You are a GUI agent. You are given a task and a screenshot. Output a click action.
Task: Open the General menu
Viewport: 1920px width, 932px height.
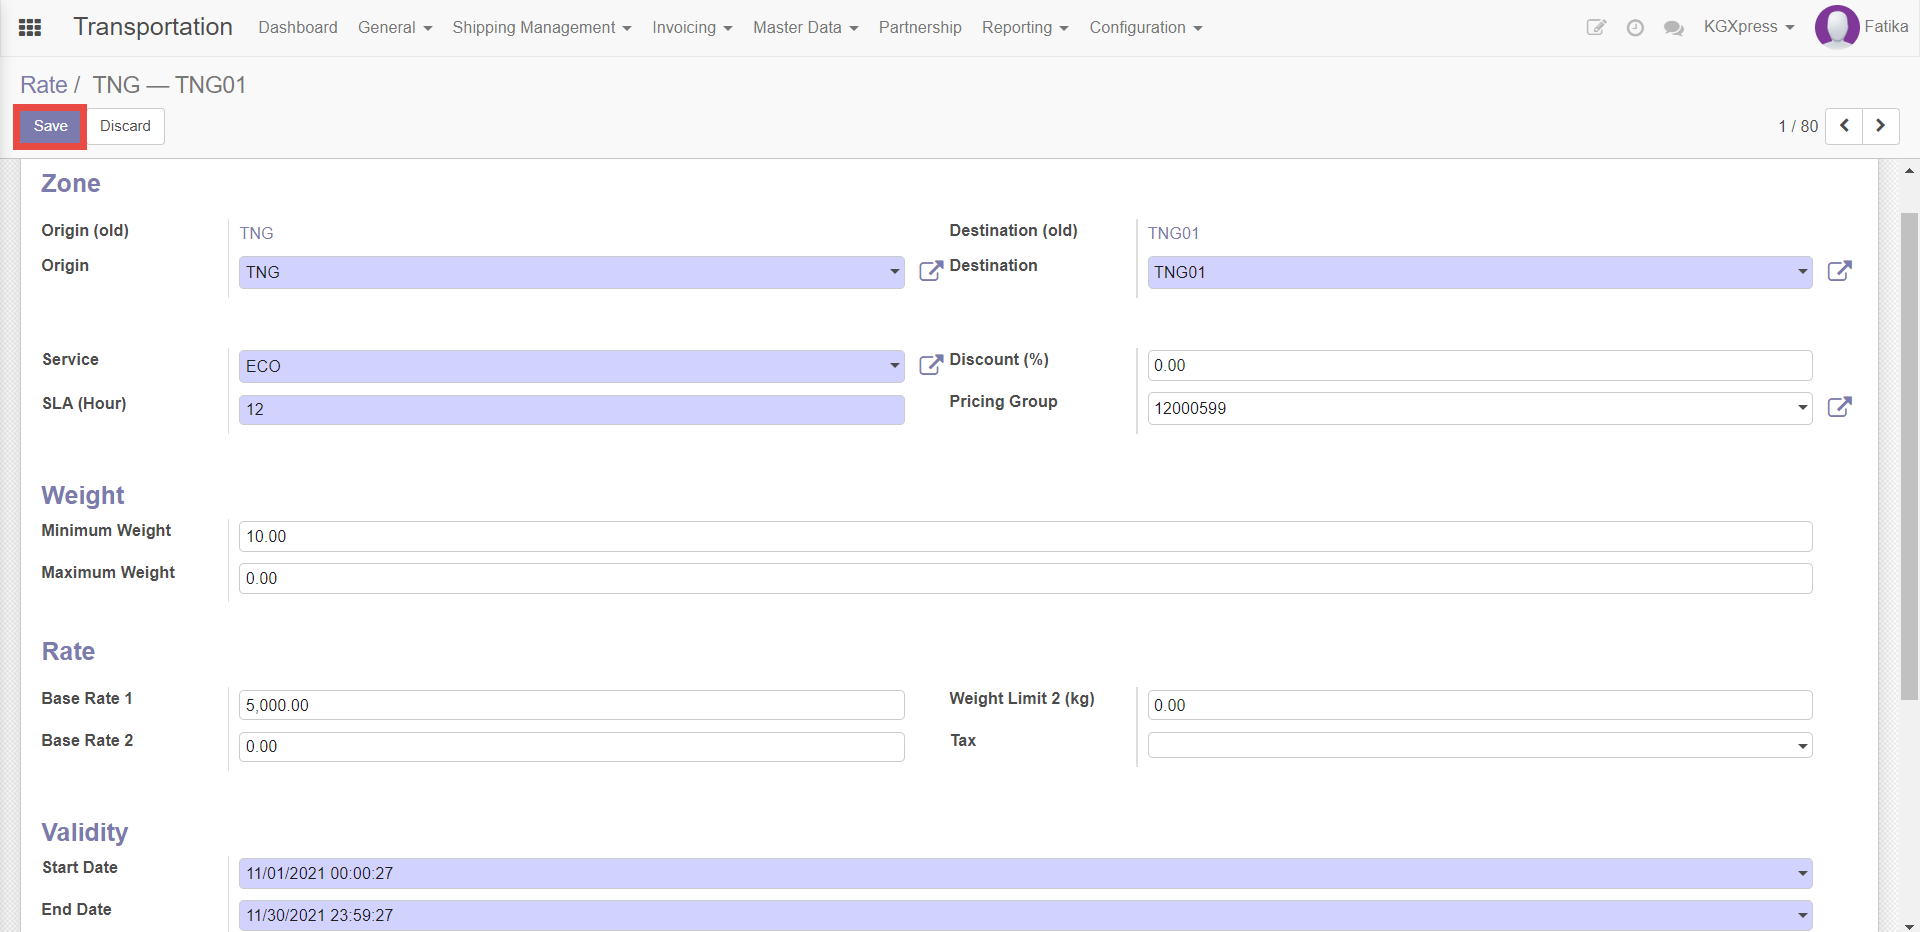click(395, 28)
